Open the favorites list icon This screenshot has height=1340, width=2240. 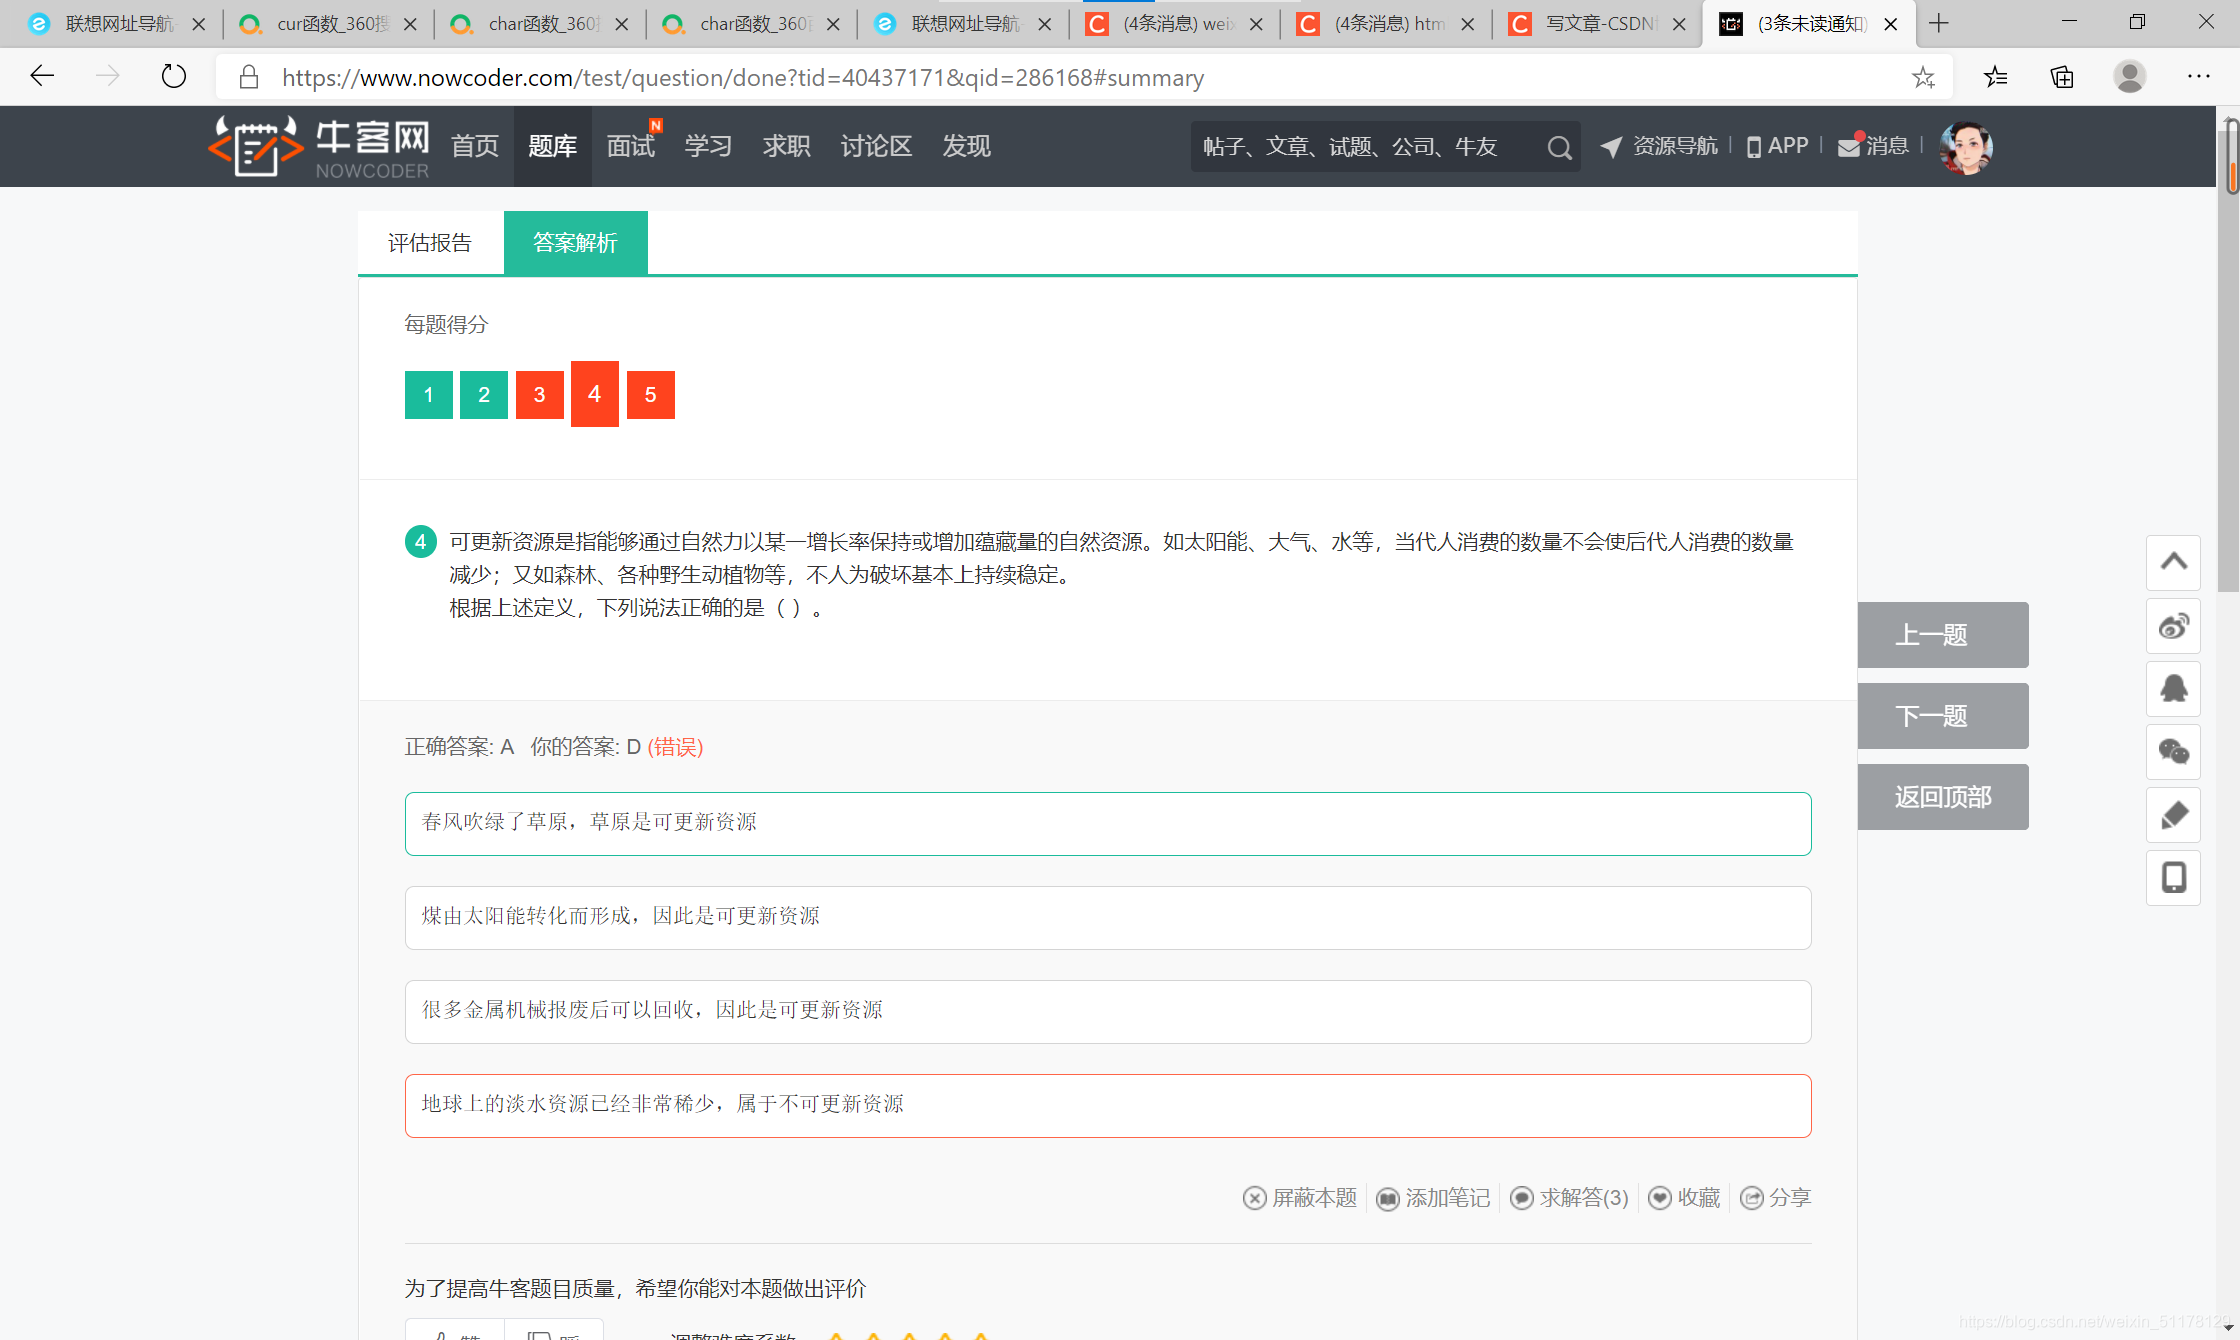[1995, 77]
